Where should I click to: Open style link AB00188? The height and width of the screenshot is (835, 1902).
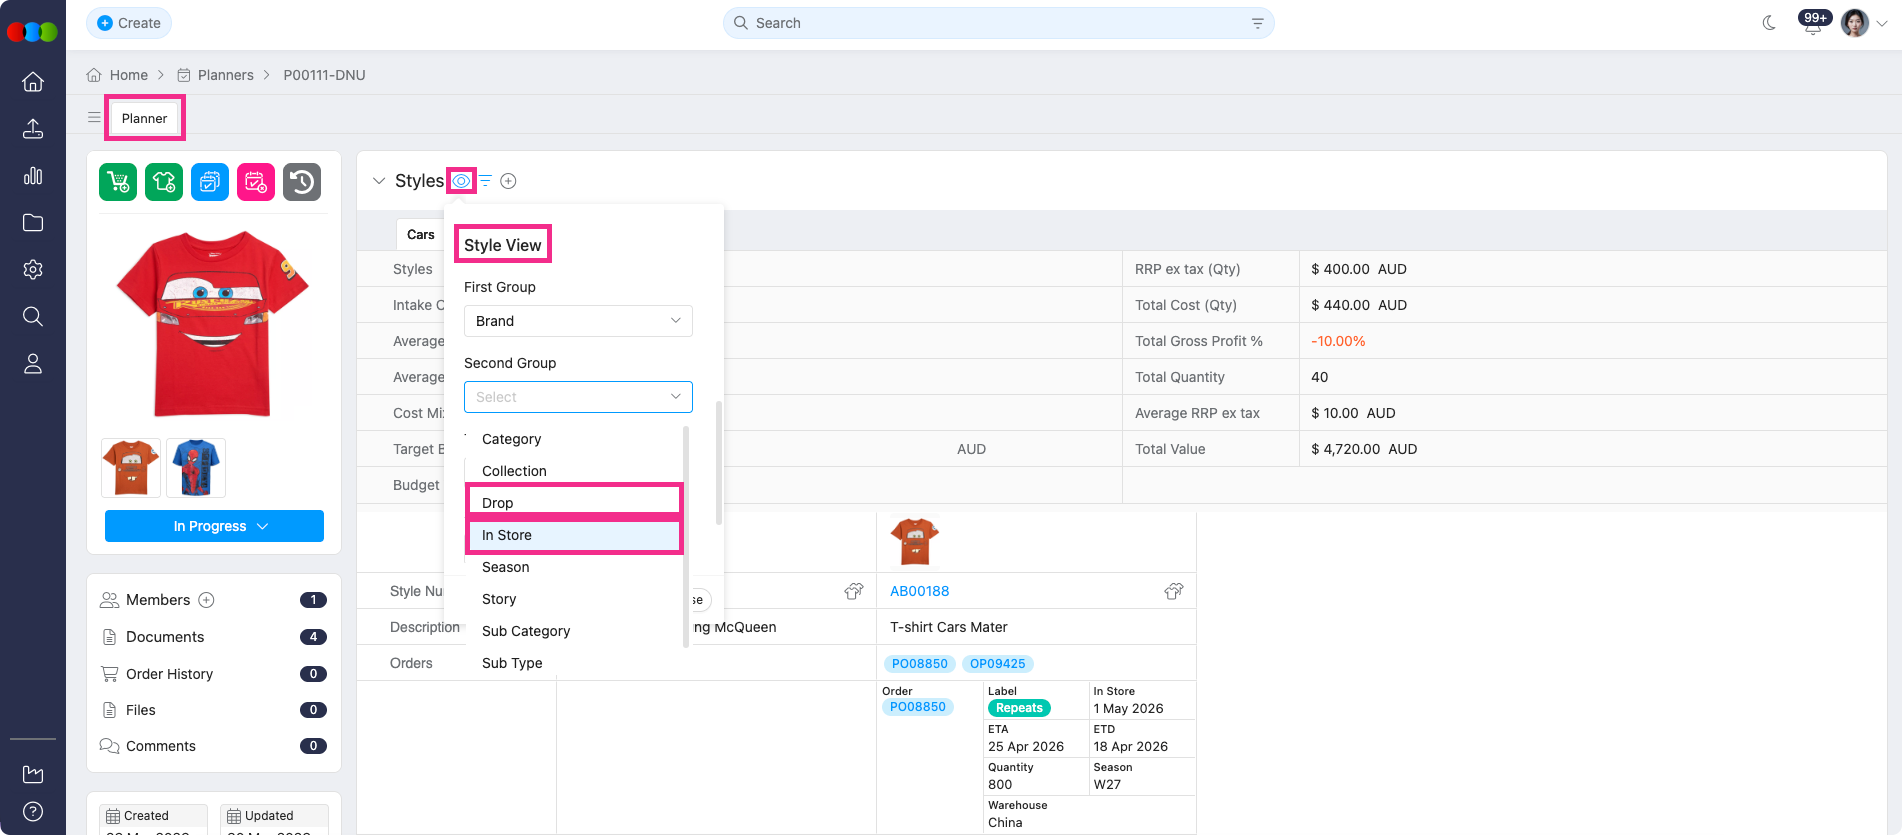[x=919, y=591]
